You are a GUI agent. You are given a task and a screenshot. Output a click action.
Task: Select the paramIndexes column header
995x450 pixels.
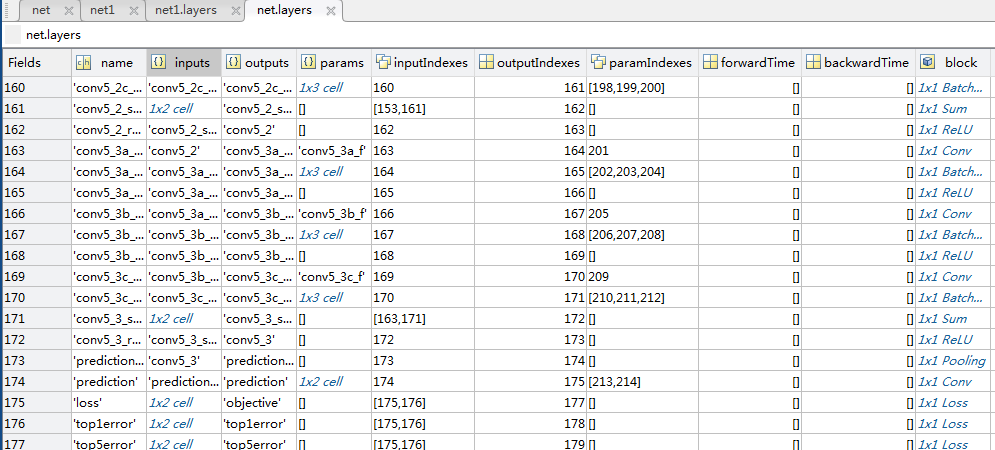643,63
